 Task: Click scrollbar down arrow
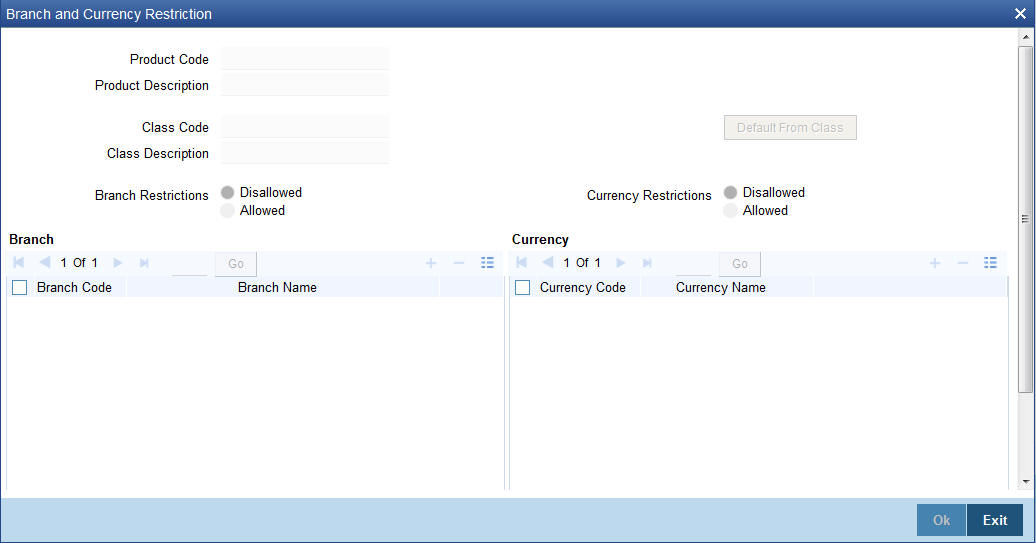coord(1025,482)
